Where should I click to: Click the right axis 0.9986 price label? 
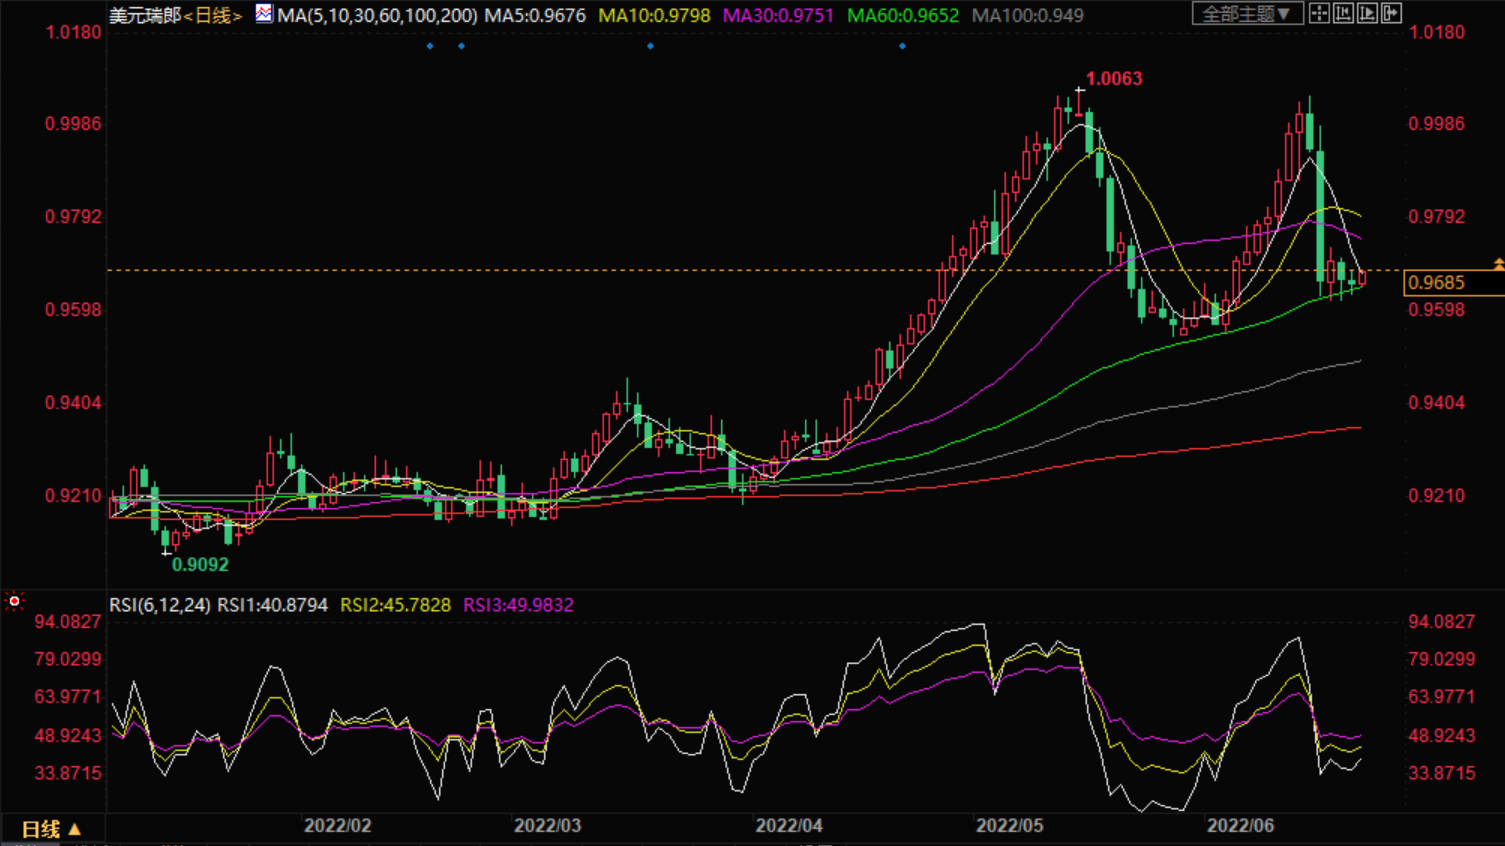point(1437,124)
